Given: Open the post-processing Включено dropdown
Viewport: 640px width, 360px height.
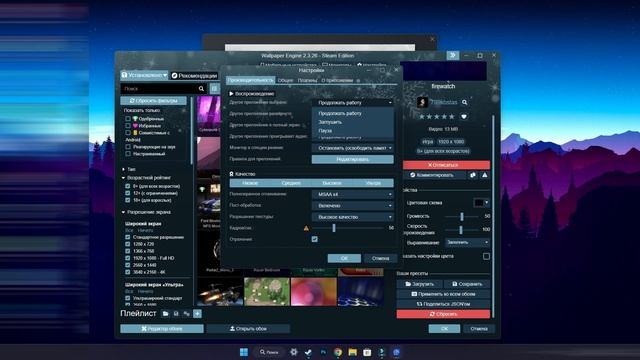Looking at the screenshot, I should 353,206.
